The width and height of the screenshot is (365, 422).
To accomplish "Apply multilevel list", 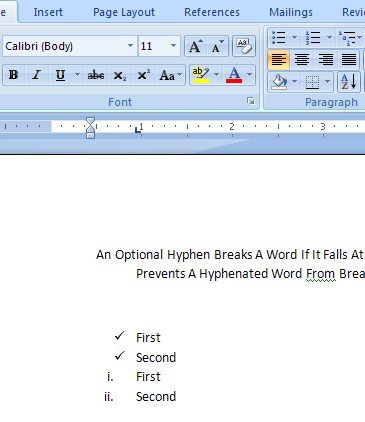I will pos(347,38).
